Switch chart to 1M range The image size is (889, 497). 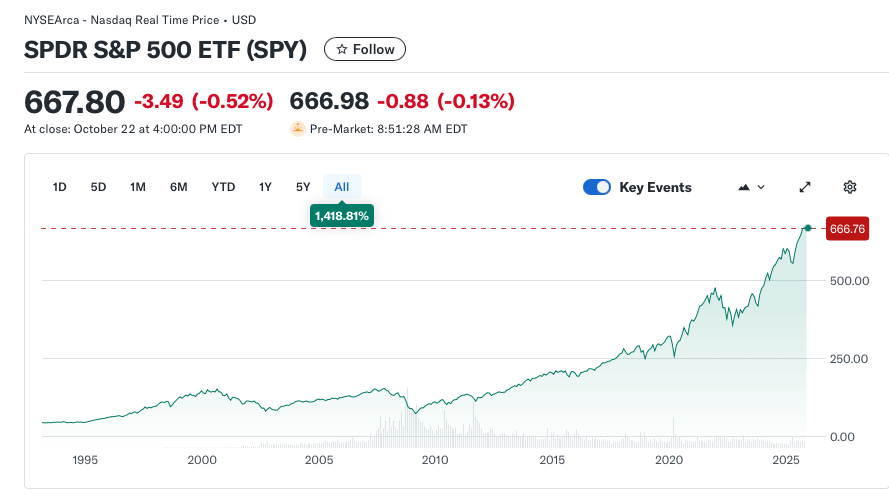[x=138, y=187]
